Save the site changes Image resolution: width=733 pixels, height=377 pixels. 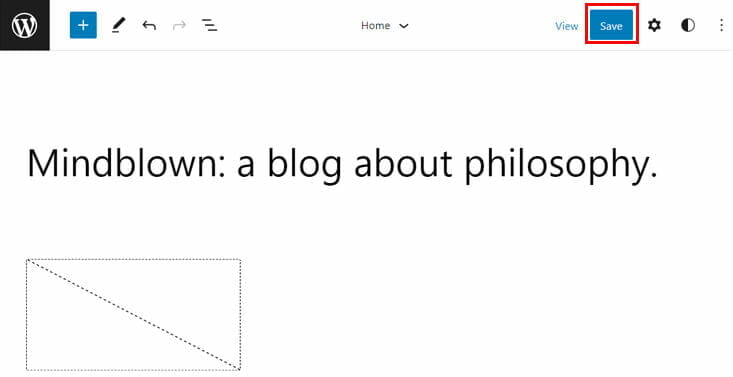tap(611, 26)
